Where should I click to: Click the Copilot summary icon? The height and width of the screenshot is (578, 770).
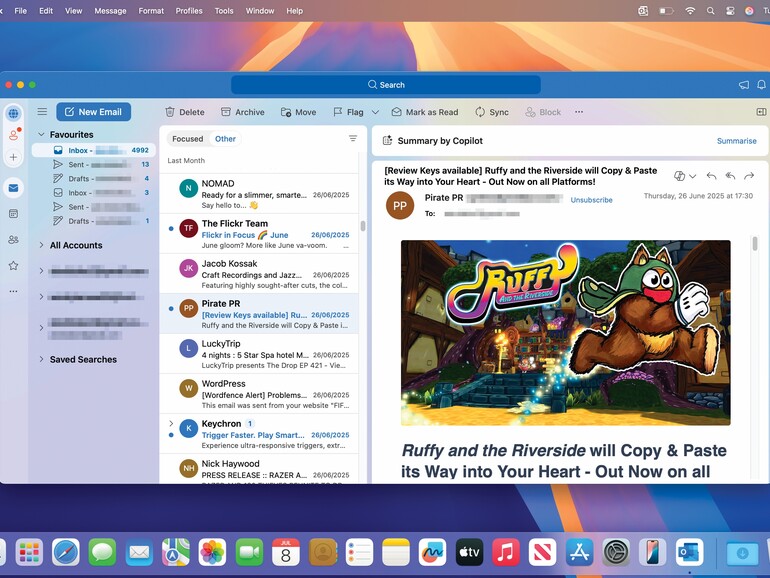tap(387, 140)
